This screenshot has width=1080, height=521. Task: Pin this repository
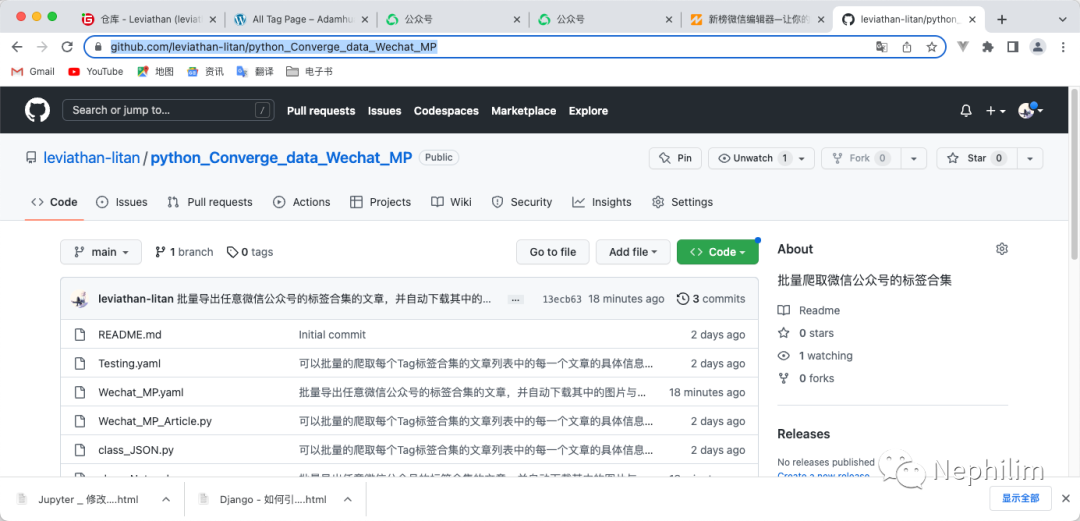point(675,158)
